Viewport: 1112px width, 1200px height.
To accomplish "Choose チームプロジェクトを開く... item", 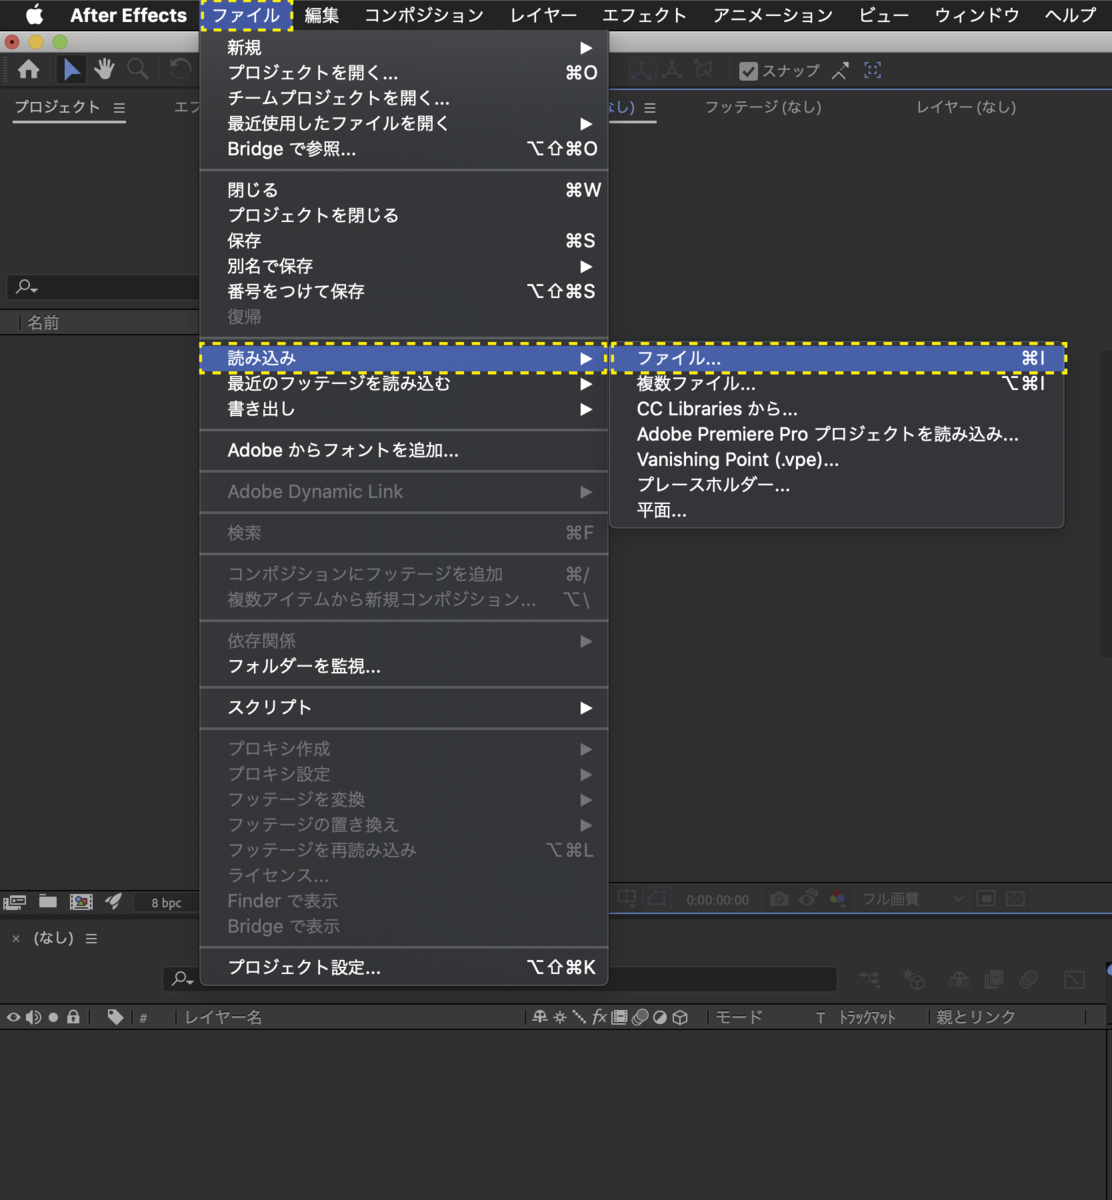I will [x=404, y=98].
